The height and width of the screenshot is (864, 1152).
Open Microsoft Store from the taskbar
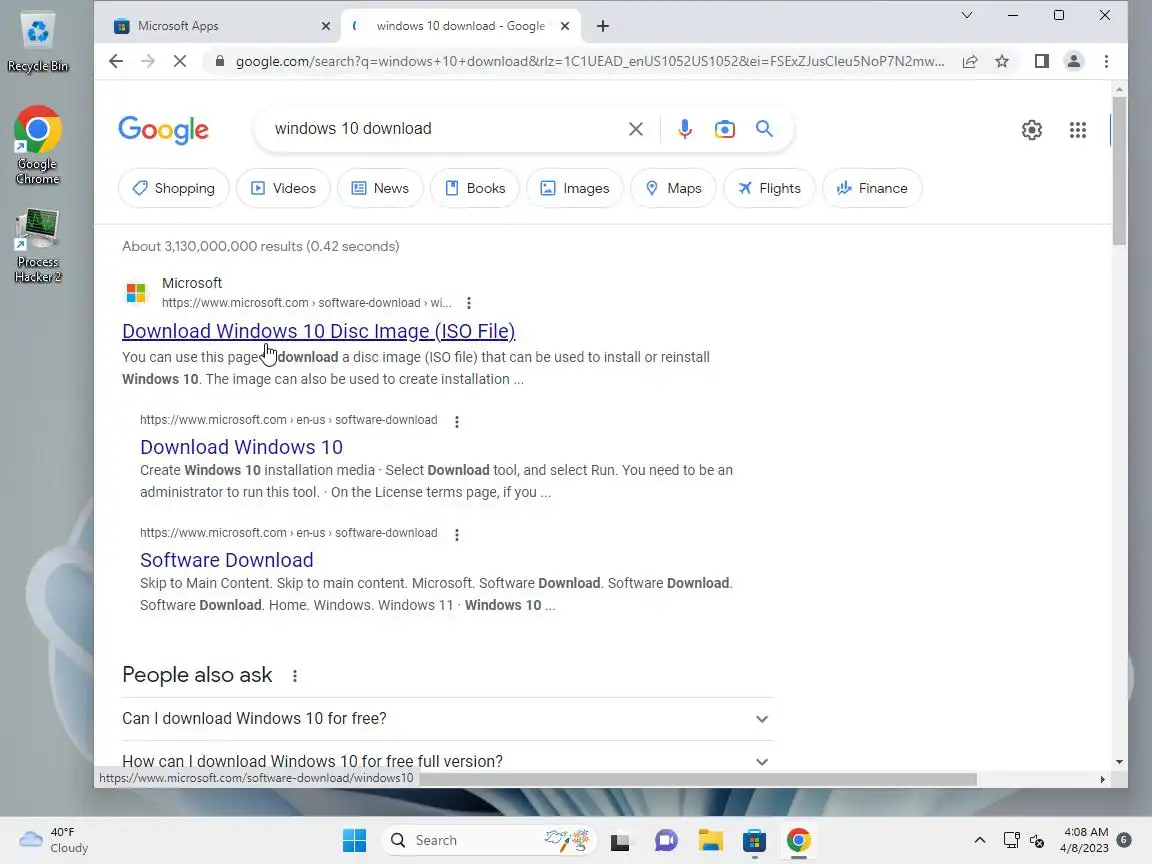tap(755, 840)
